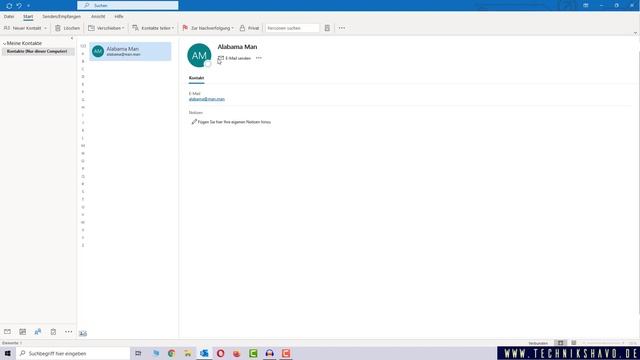
Task: Open the alabama@man.man email link
Action: click(x=207, y=99)
